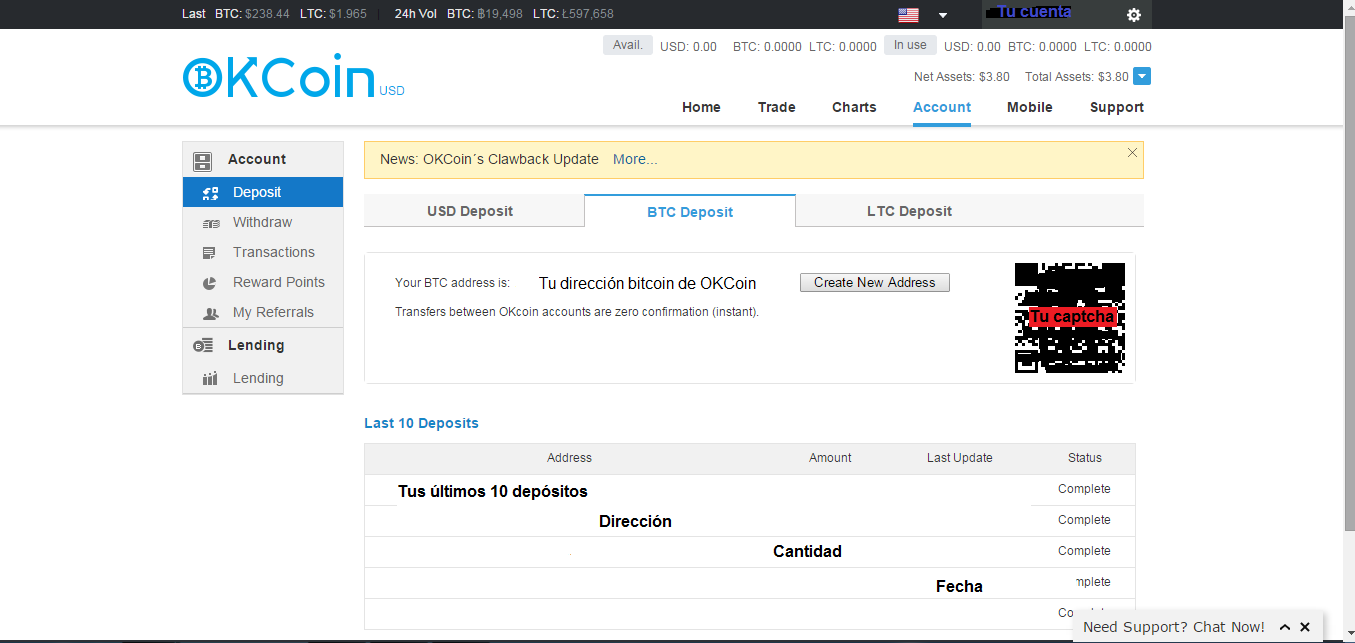Switch to the BTC Deposit tab

click(690, 212)
